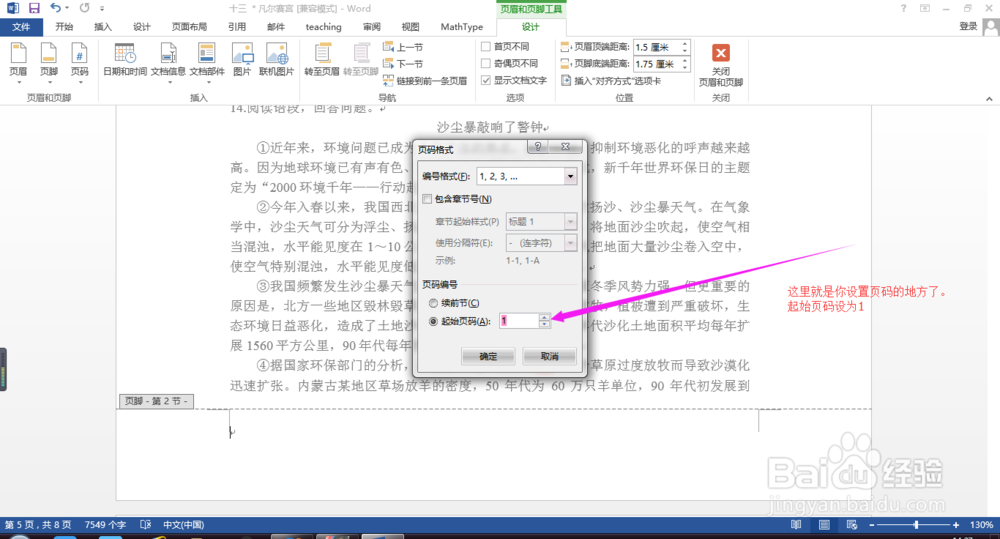Switch to the 页面布局 page layout tab
This screenshot has height=539, width=1000.
189,27
